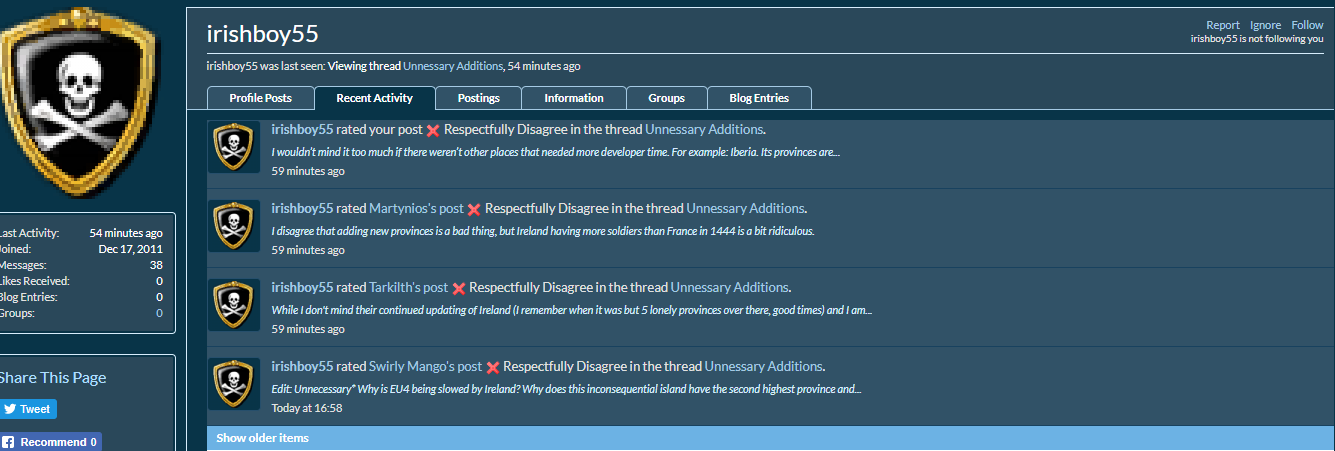Open the Postings tab
The image size is (1335, 451).
tap(478, 98)
